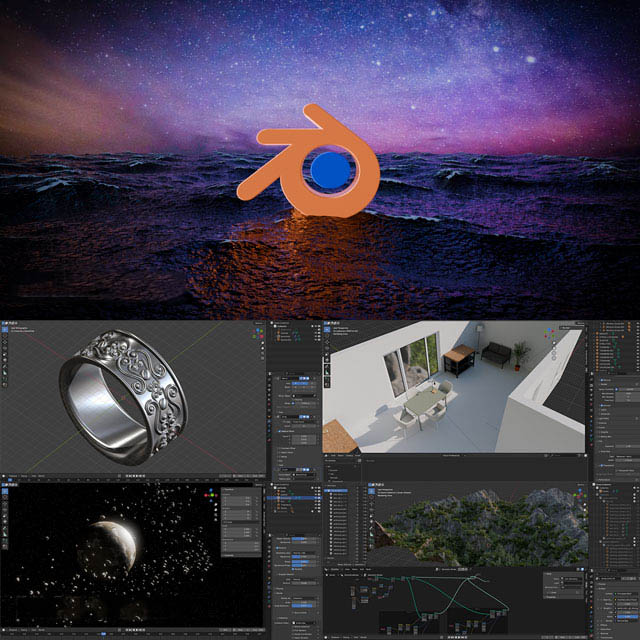Click the pan hand icon in room viewport
Viewport: 640px width, 640px height.
tap(554, 348)
